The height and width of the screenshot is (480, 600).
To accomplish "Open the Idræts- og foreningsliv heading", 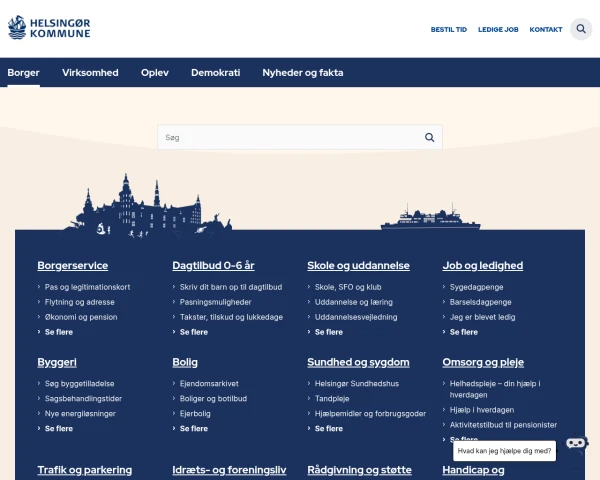I will pos(229,470).
